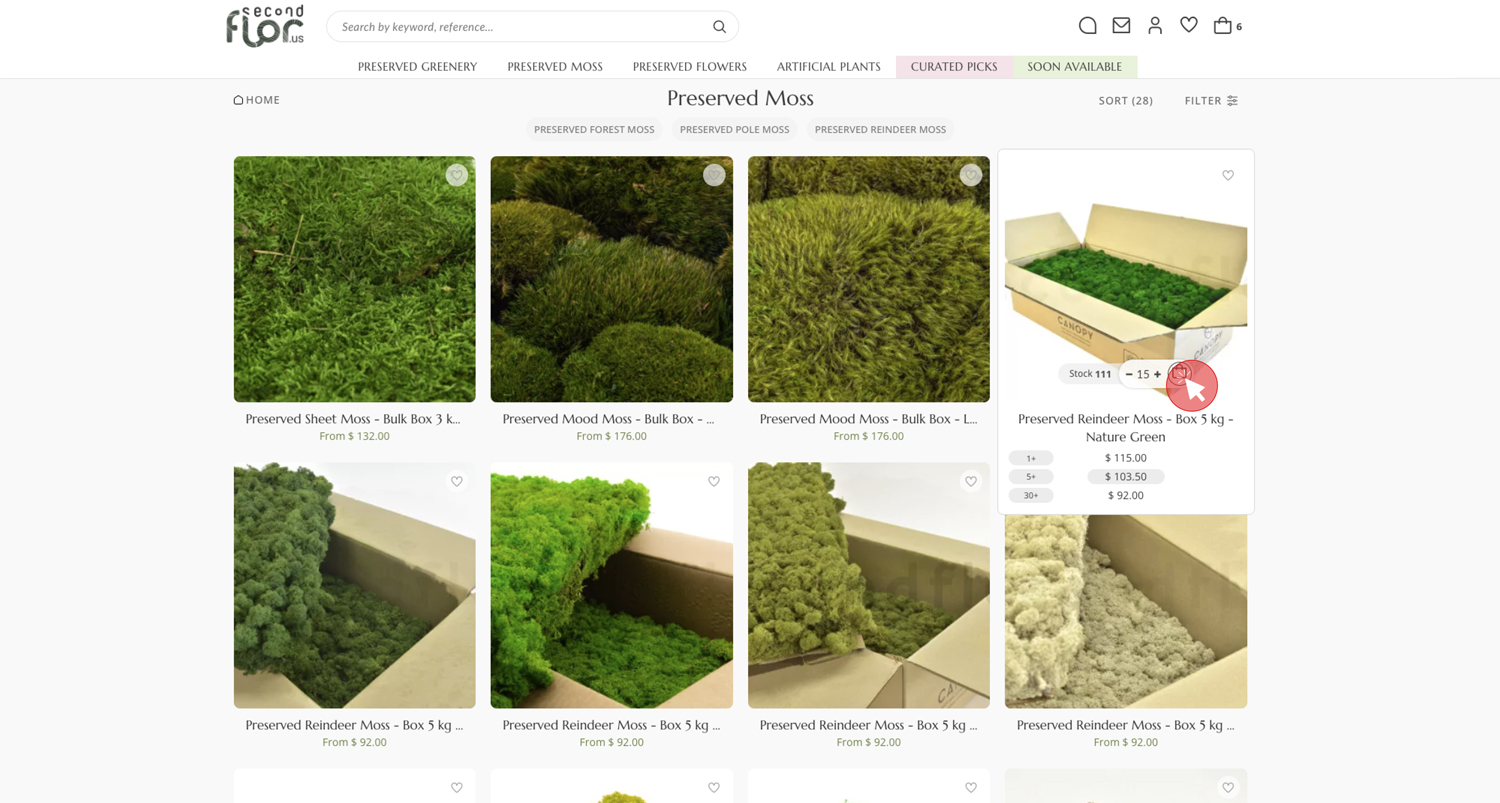
Task: Select the Preserved Forest Moss chip
Action: pos(594,129)
